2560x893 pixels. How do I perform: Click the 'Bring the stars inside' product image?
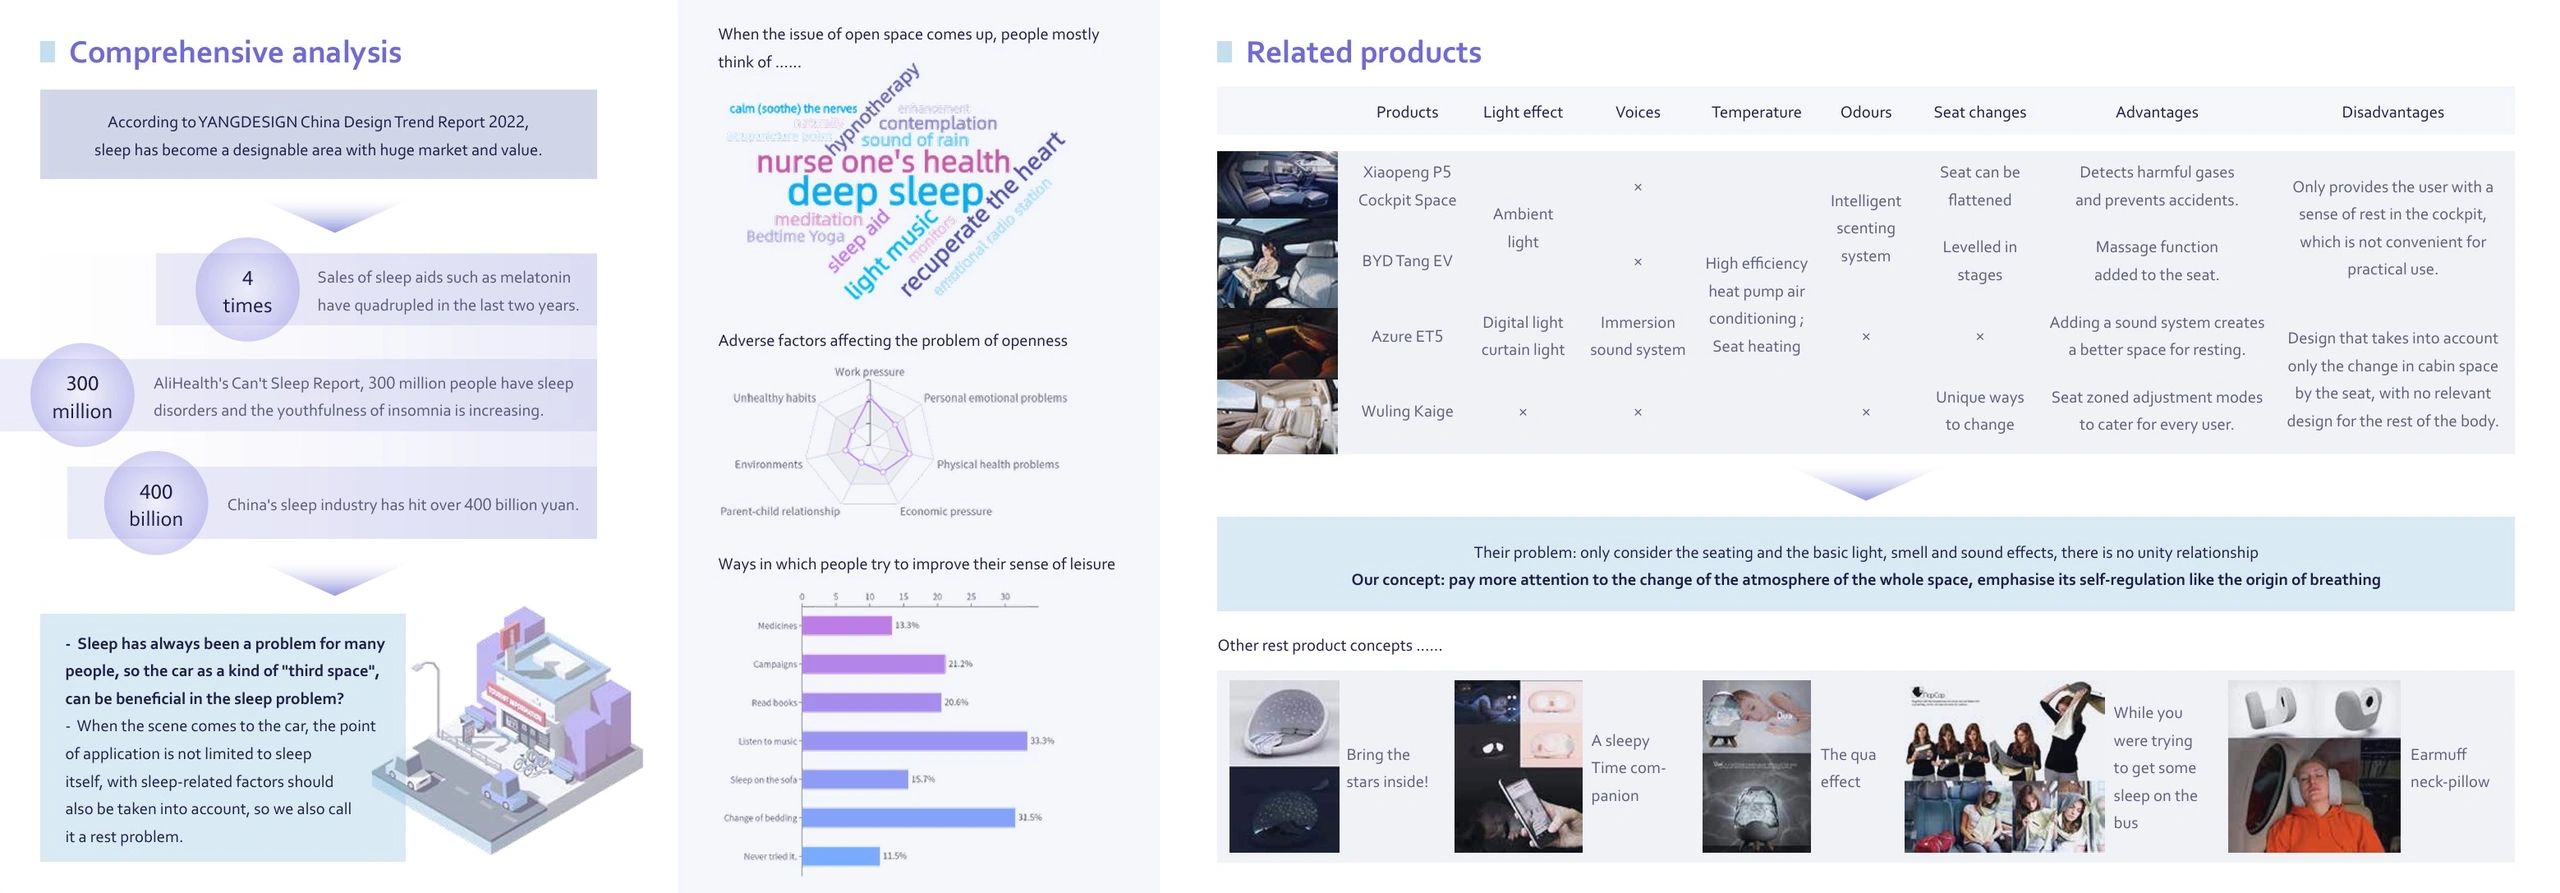(1284, 767)
